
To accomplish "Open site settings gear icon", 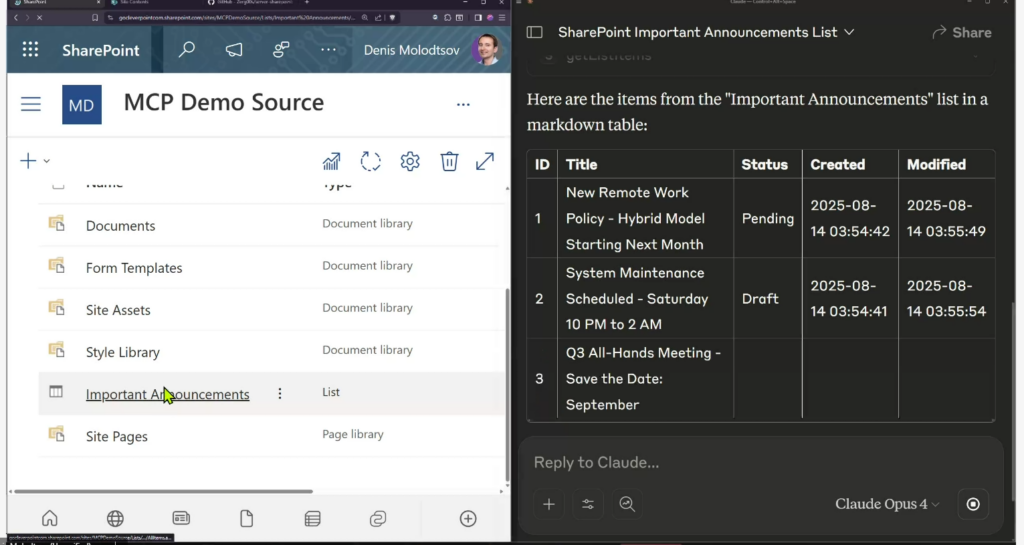I will [409, 161].
